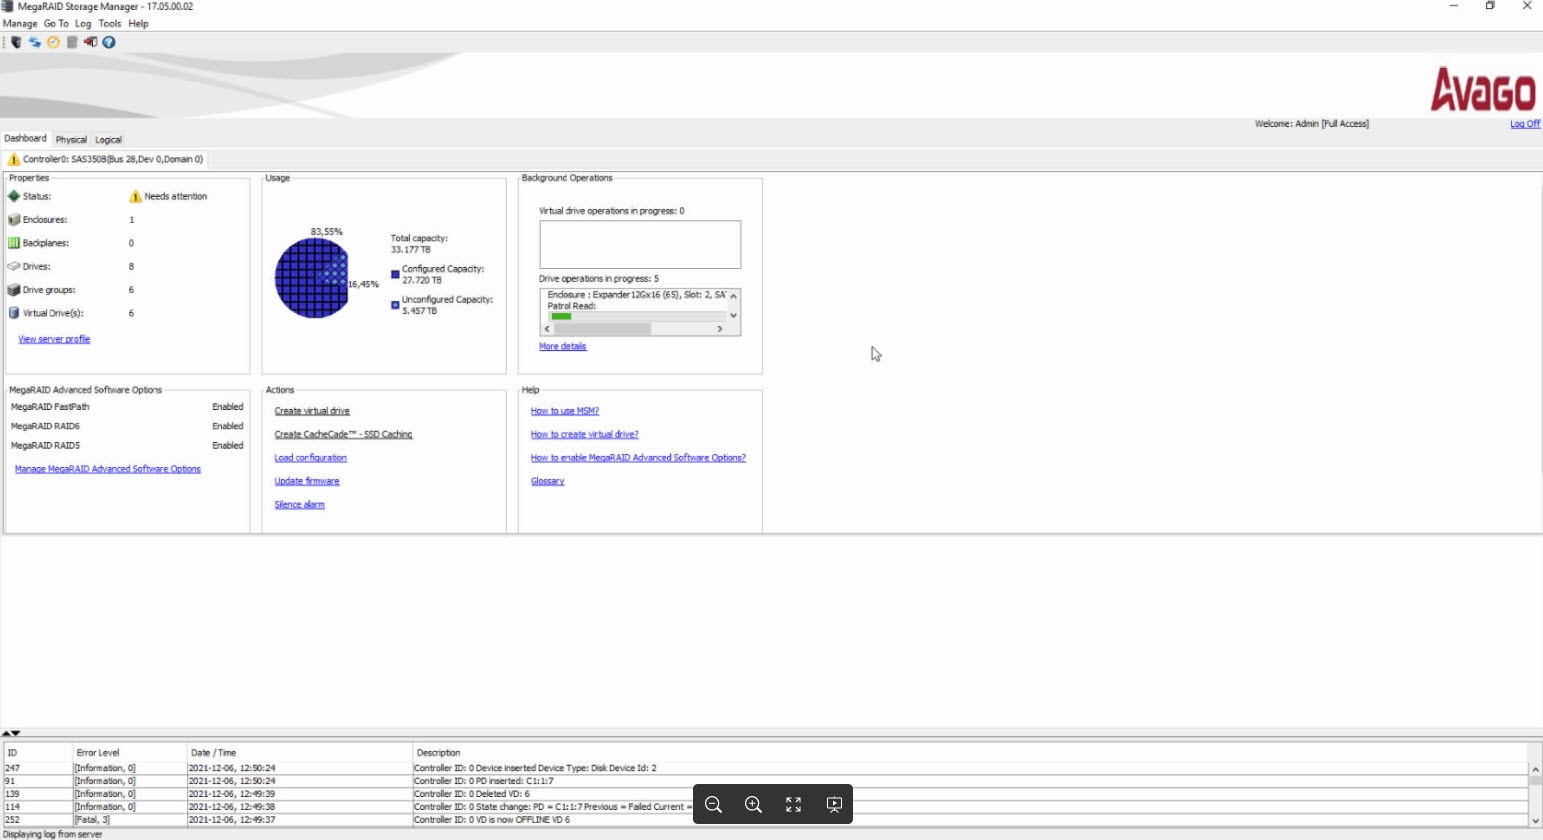The image size is (1543, 840).
Task: Open the Tools menu
Action: (110, 24)
